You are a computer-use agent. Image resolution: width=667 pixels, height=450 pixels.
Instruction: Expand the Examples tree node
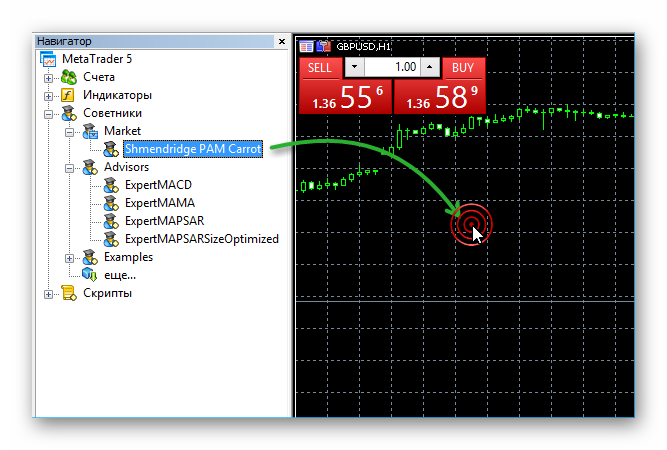69,258
